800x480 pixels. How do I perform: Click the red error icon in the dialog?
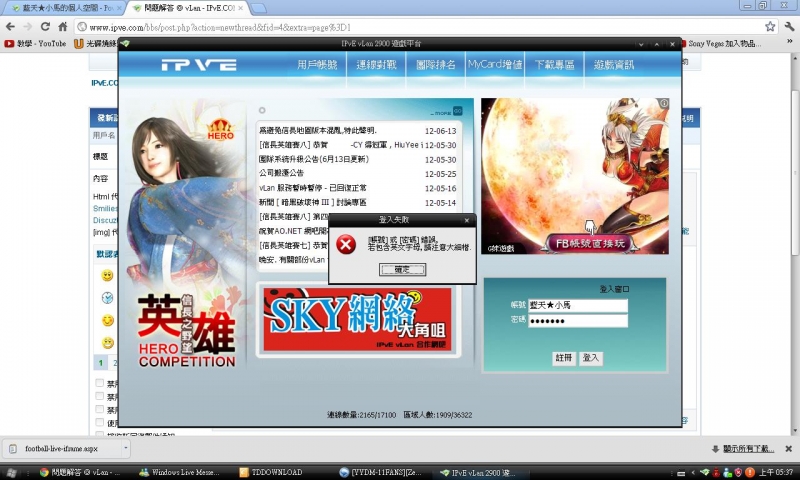click(346, 245)
